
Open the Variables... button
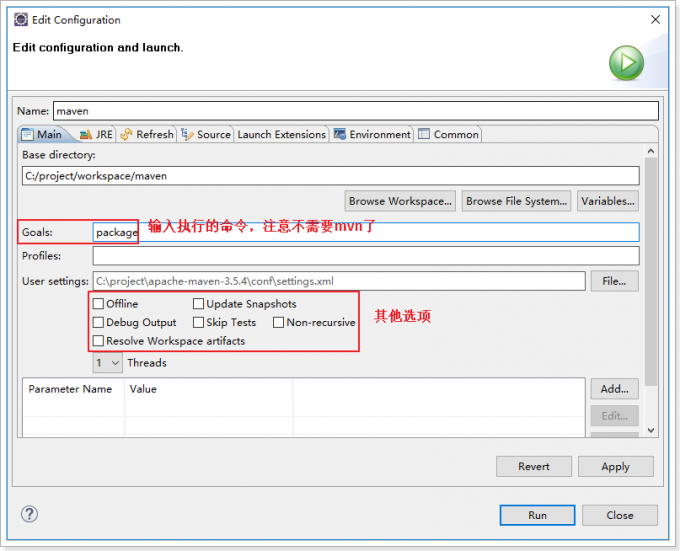(x=608, y=201)
